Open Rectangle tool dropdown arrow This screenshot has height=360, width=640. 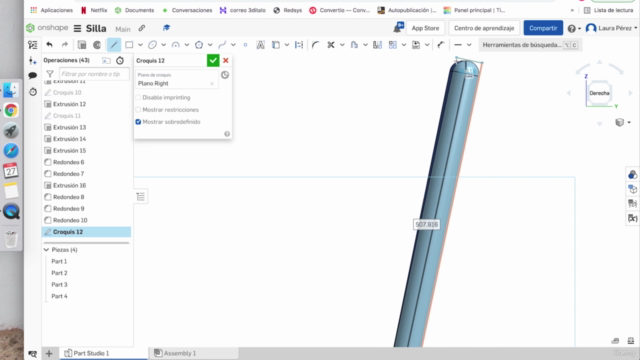point(140,45)
